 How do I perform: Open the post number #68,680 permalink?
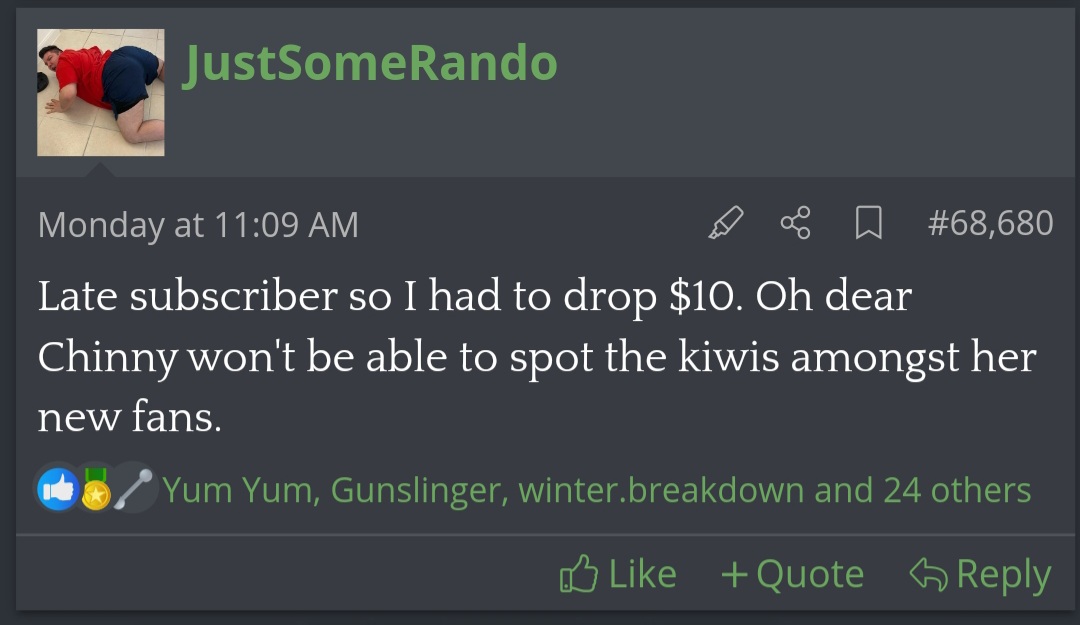pos(990,223)
